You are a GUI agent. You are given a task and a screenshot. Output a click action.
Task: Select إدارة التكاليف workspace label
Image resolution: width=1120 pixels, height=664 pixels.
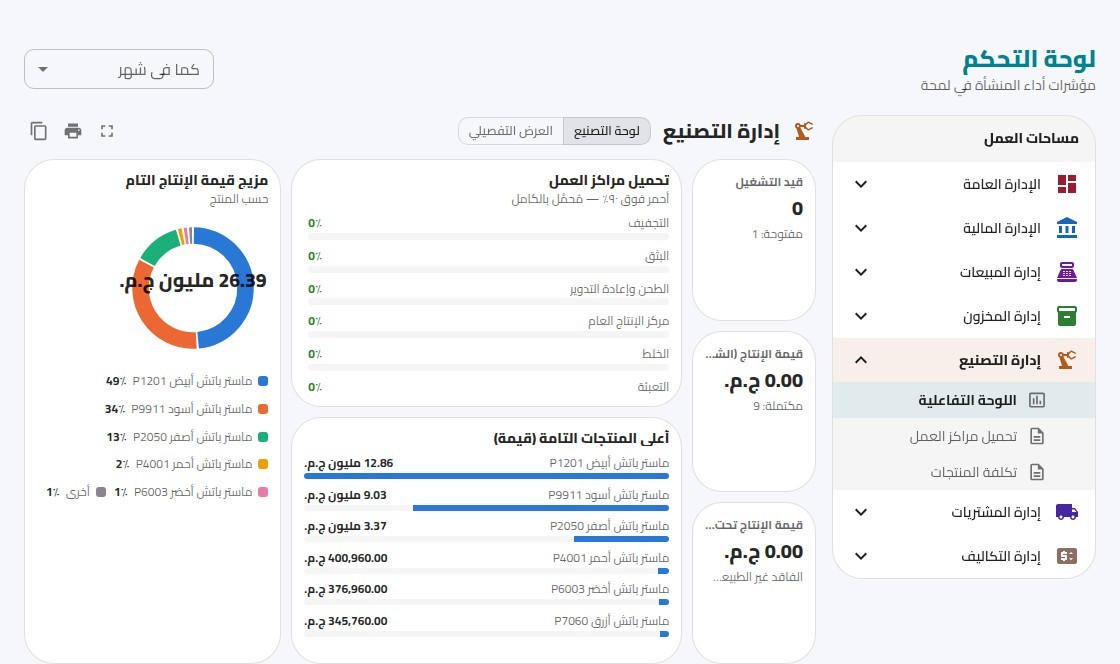pos(1001,557)
